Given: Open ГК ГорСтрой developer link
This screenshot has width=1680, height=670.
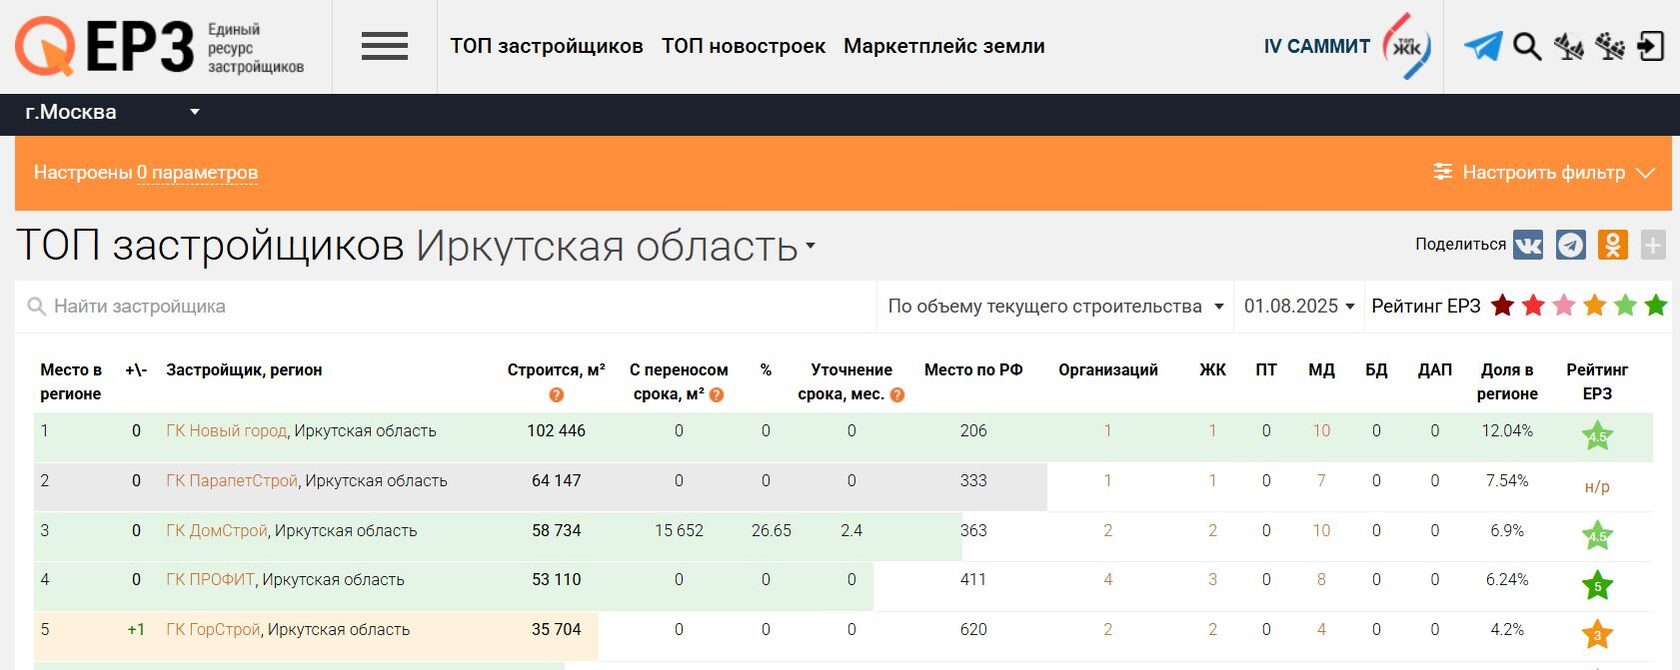Looking at the screenshot, I should pyautogui.click(x=214, y=630).
